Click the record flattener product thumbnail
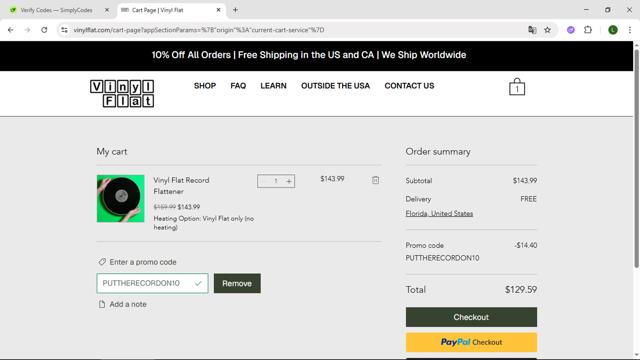Image resolution: width=640 pixels, height=360 pixels. pyautogui.click(x=120, y=198)
